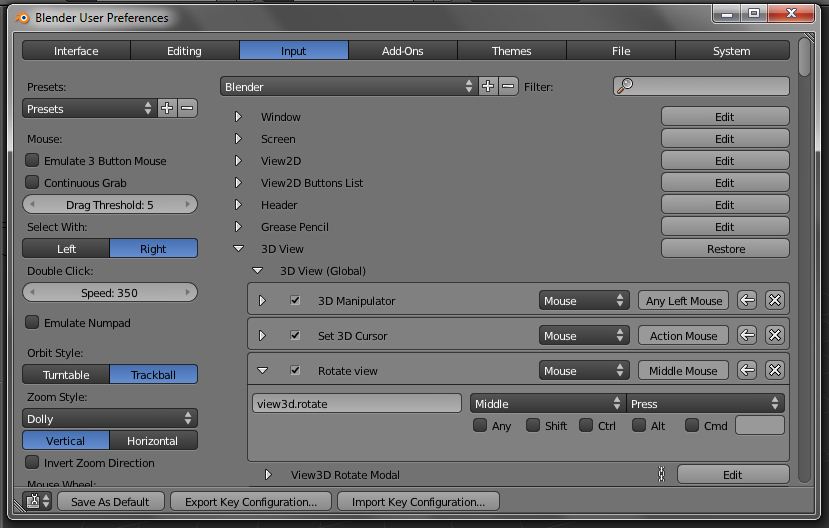Remove the 3D Manipulator keymap item
The width and height of the screenshot is (829, 528).
pyautogui.click(x=775, y=300)
